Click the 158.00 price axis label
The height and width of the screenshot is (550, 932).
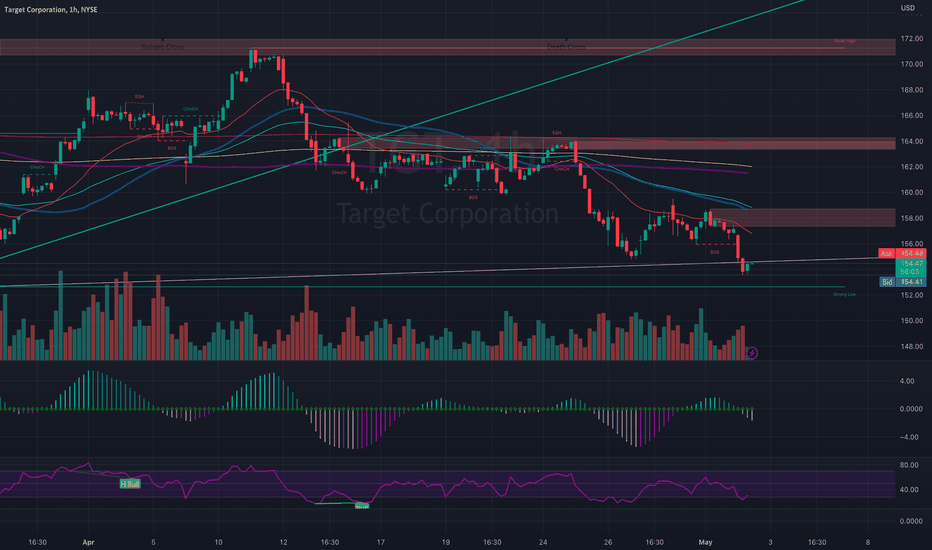pyautogui.click(x=912, y=218)
